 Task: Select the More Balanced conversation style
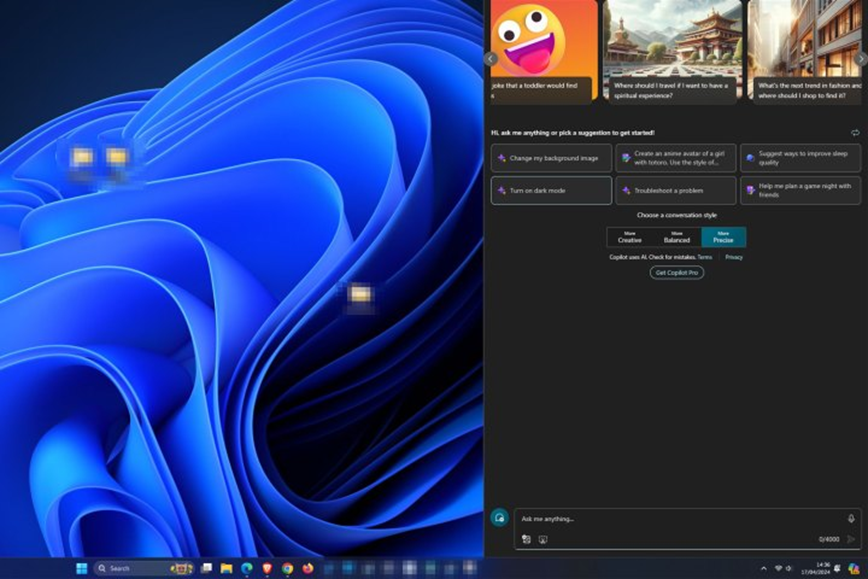pyautogui.click(x=677, y=237)
